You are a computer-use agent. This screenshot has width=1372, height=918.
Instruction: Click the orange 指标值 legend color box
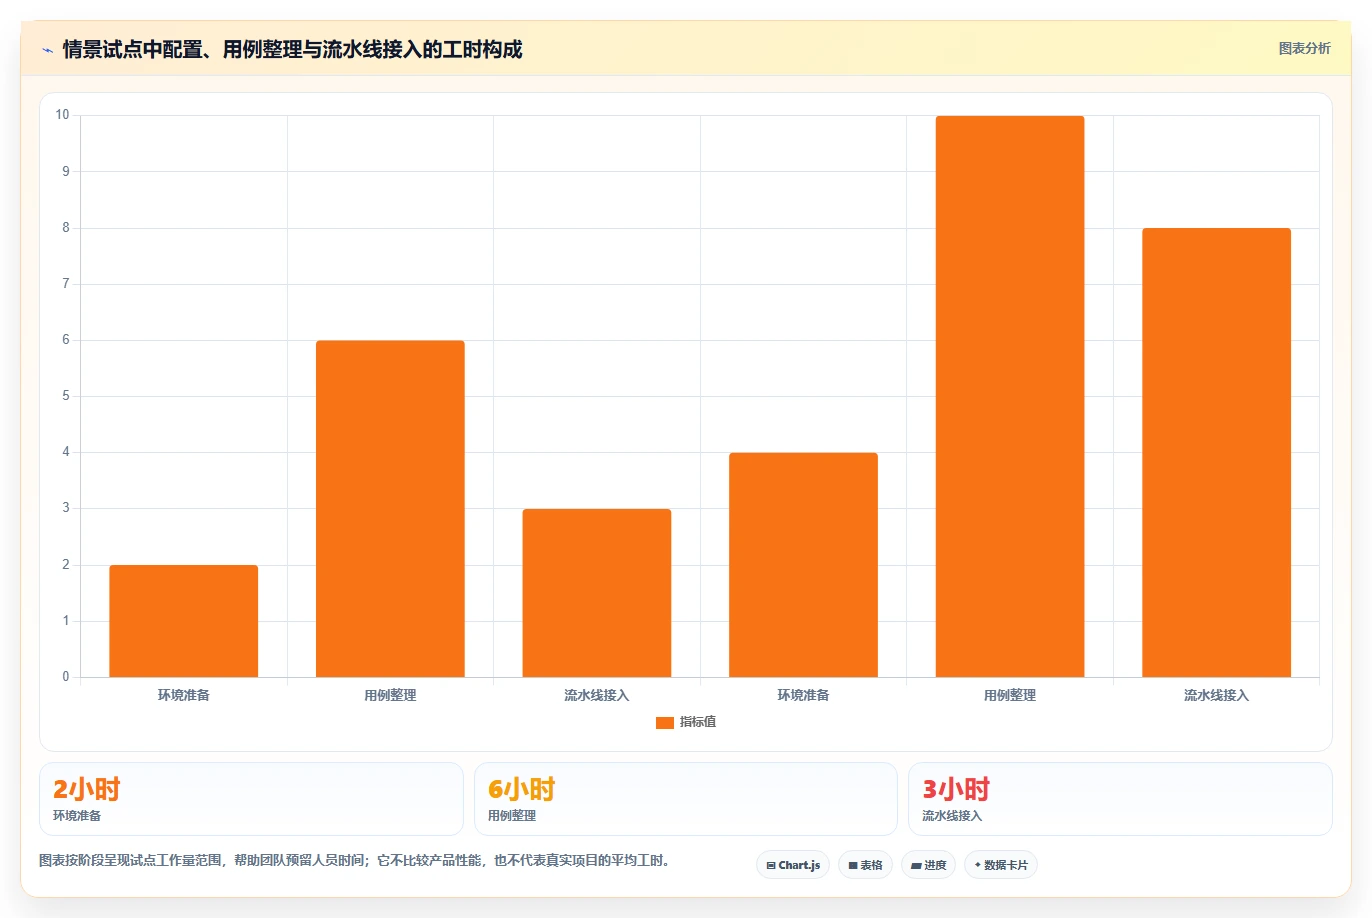665,723
